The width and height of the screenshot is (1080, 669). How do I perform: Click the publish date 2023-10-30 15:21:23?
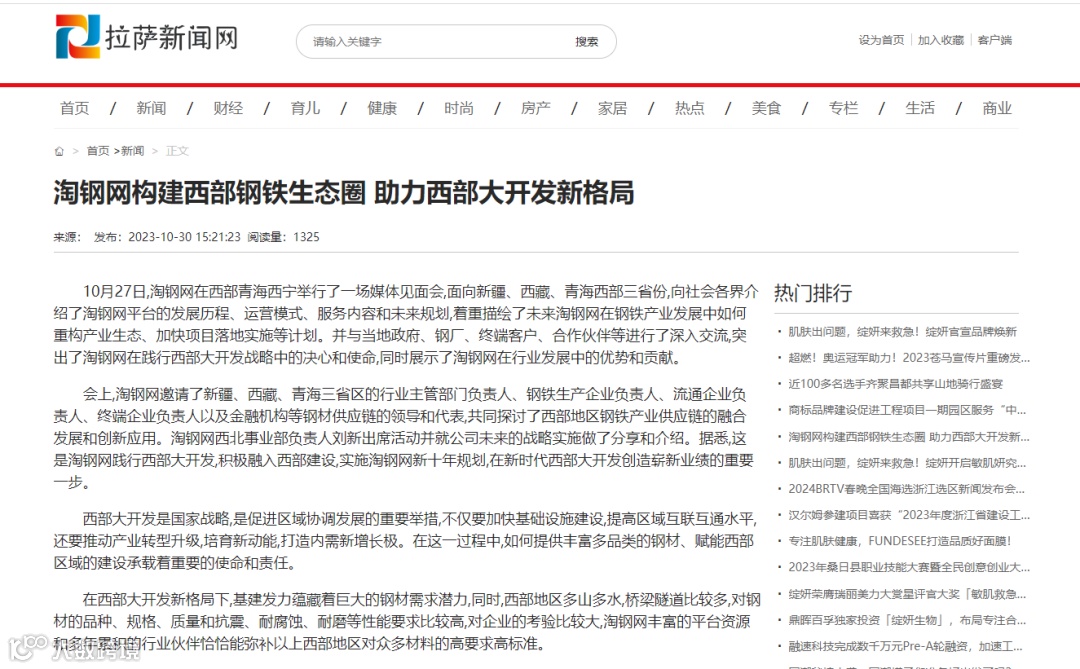pyautogui.click(x=184, y=237)
